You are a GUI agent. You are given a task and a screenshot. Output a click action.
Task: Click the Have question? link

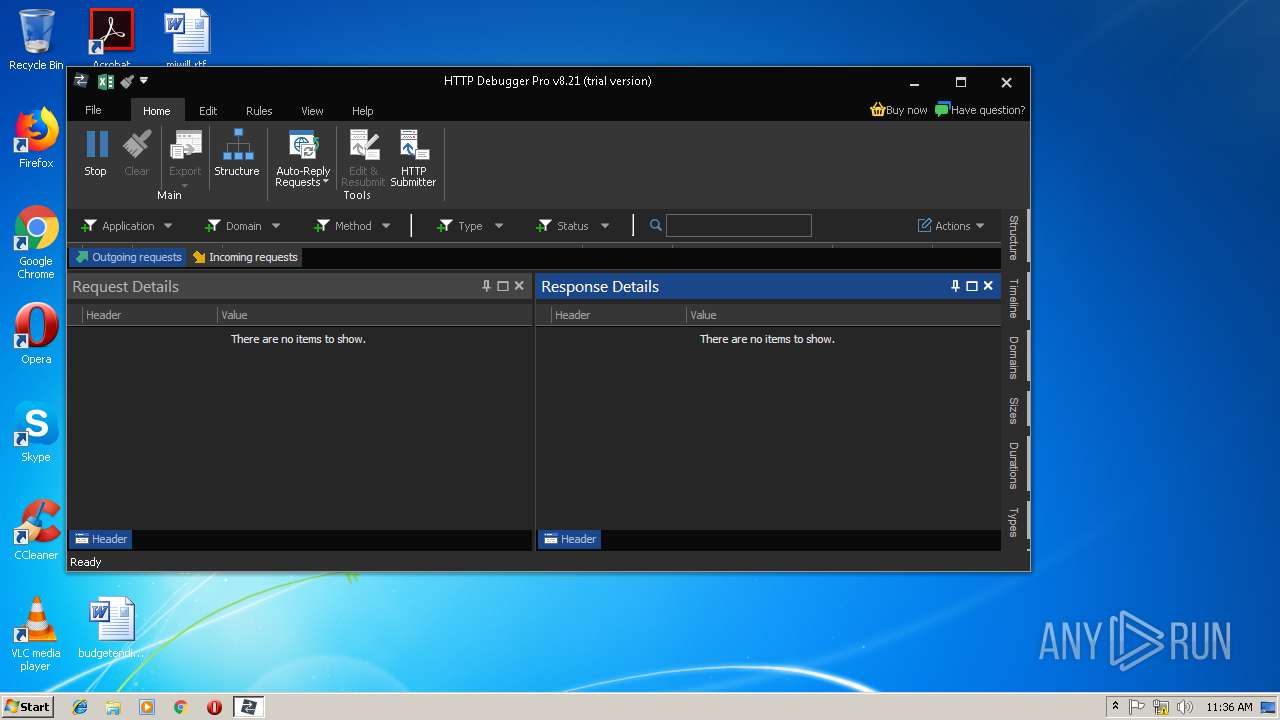980,110
